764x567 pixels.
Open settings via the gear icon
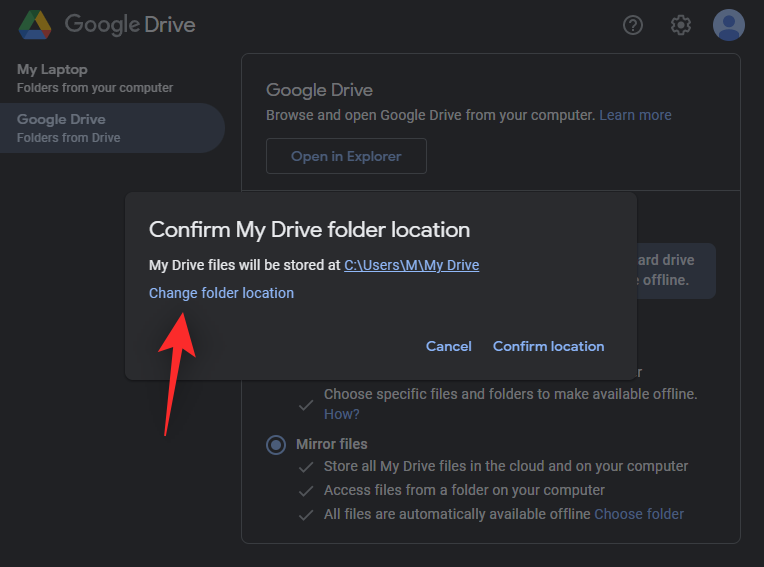680,25
